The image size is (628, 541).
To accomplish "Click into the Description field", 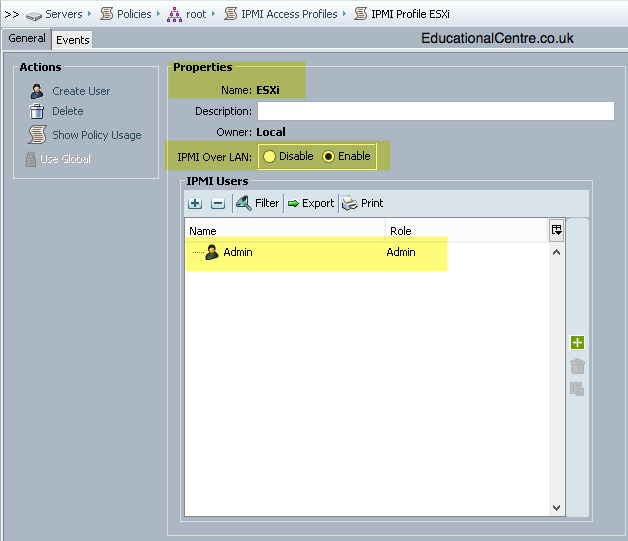I will (x=436, y=111).
